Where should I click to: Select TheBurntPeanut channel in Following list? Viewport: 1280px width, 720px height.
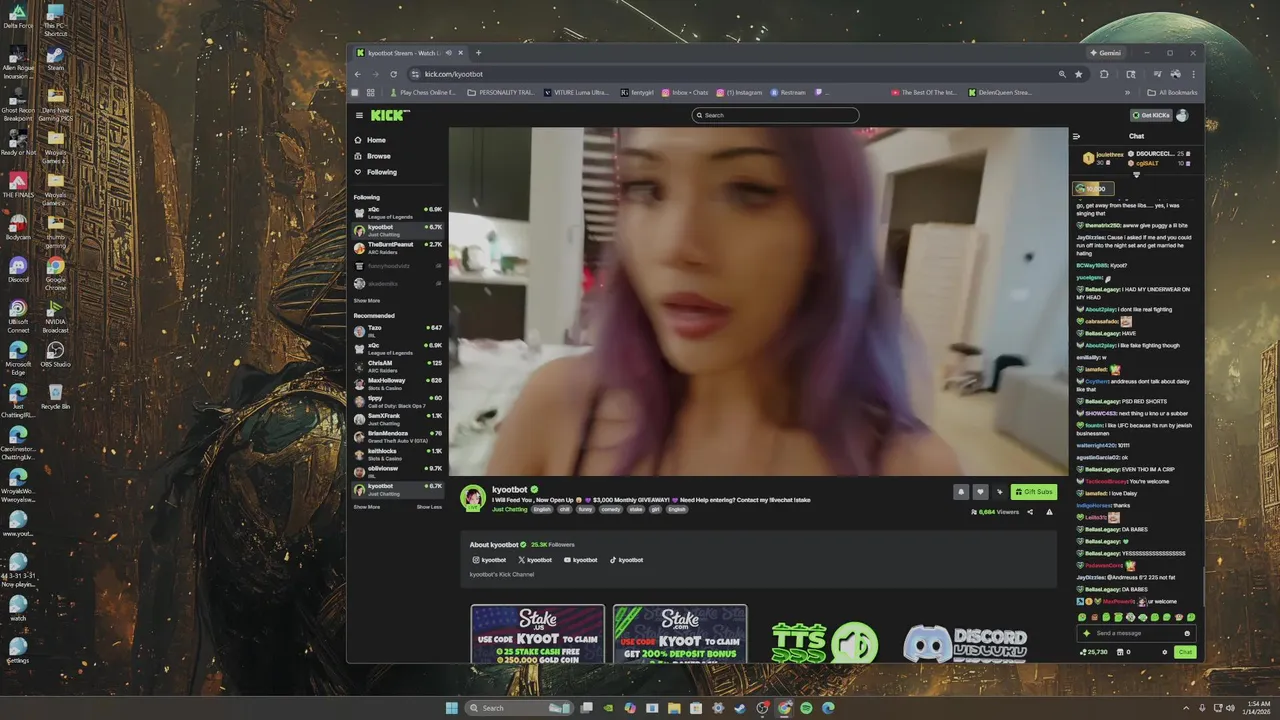click(397, 247)
